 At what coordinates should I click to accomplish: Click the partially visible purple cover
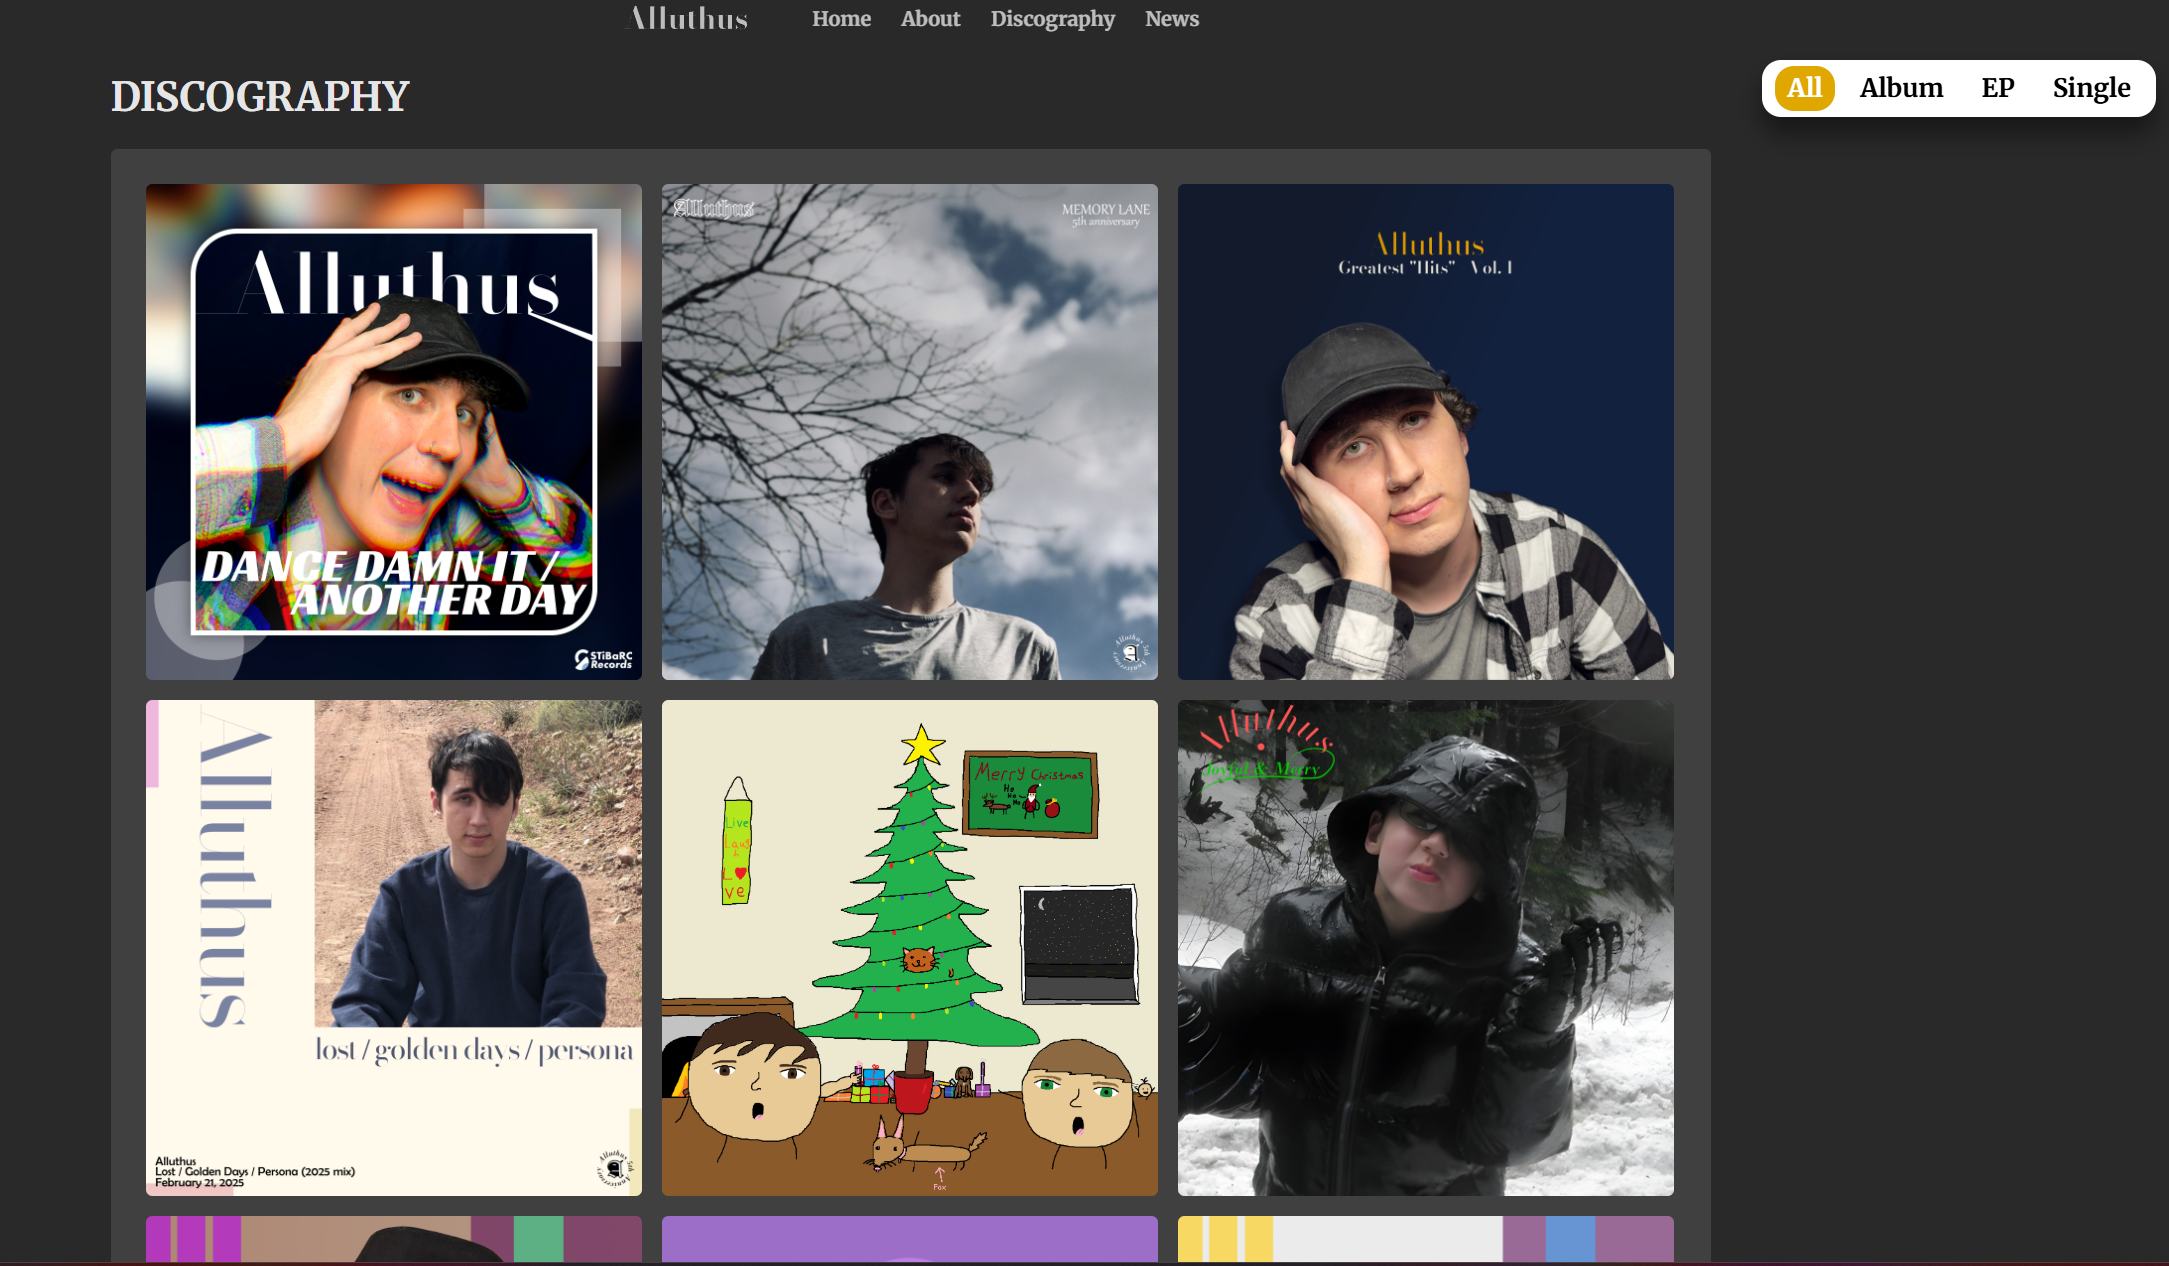[x=909, y=1239]
